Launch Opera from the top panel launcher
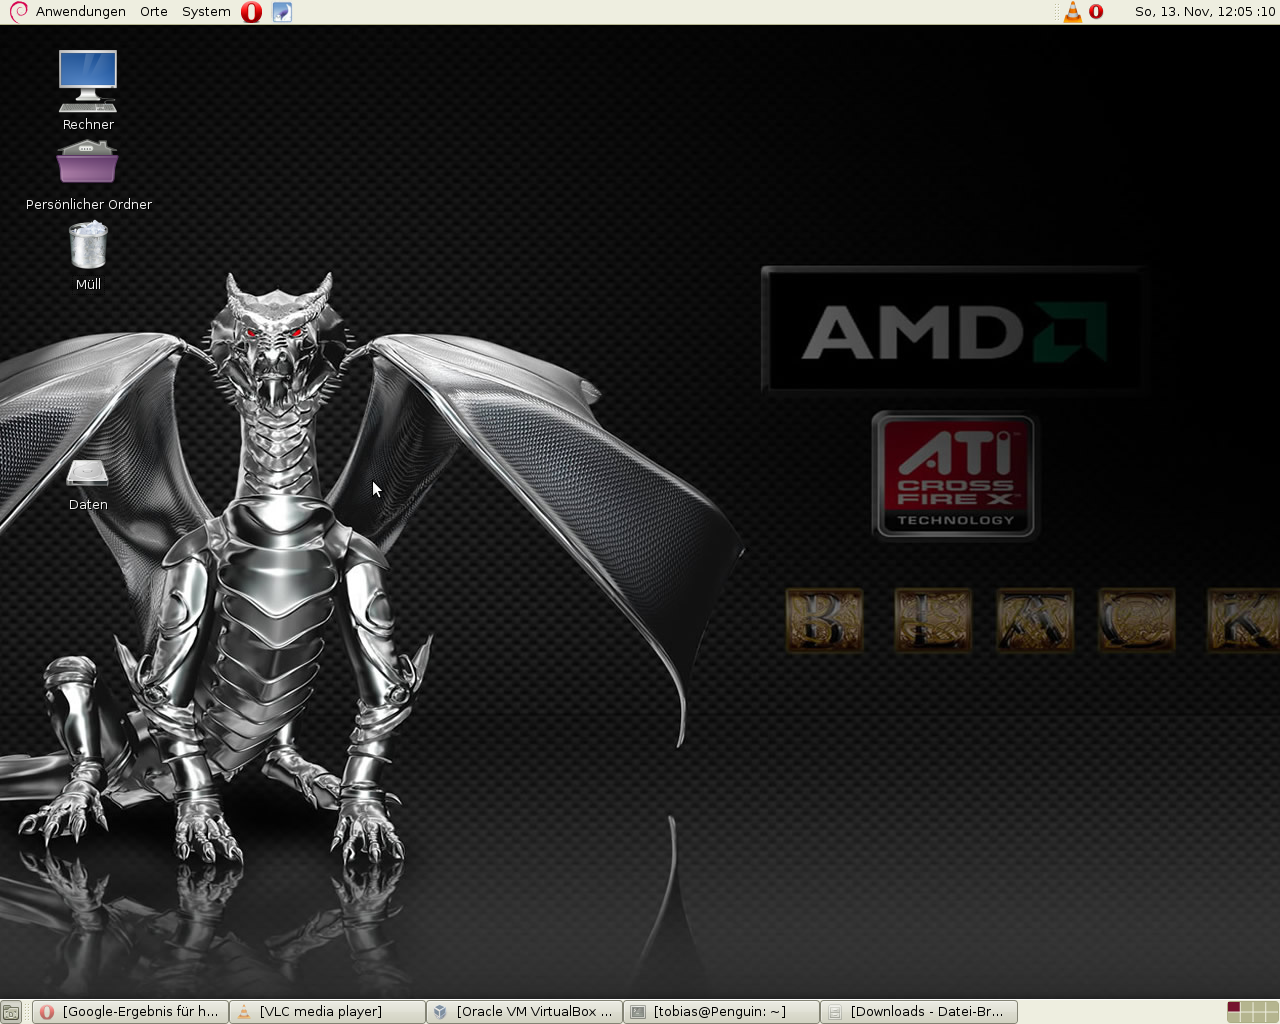Image resolution: width=1280 pixels, height=1024 pixels. coord(251,12)
